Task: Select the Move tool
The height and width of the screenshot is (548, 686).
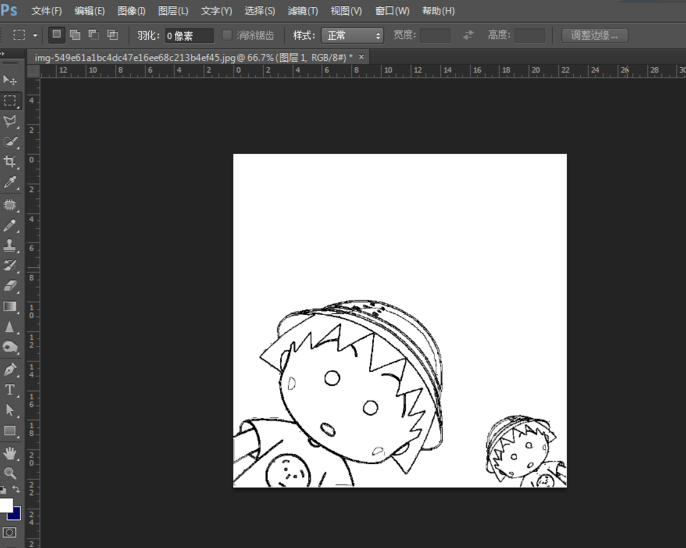Action: point(10,80)
